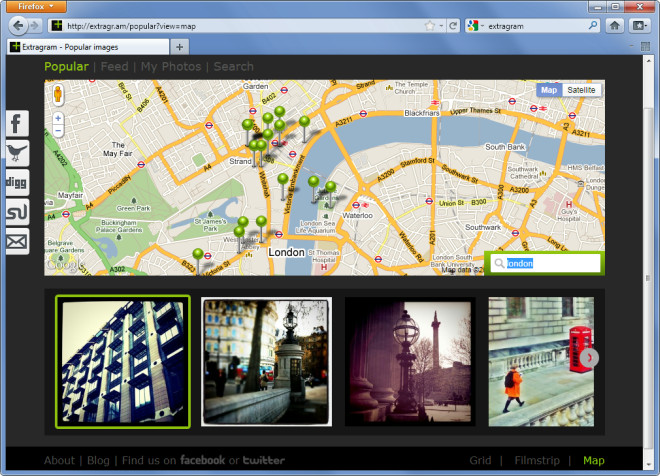
Task: Share via StumbleUpon sidebar icon
Action: click(x=17, y=212)
